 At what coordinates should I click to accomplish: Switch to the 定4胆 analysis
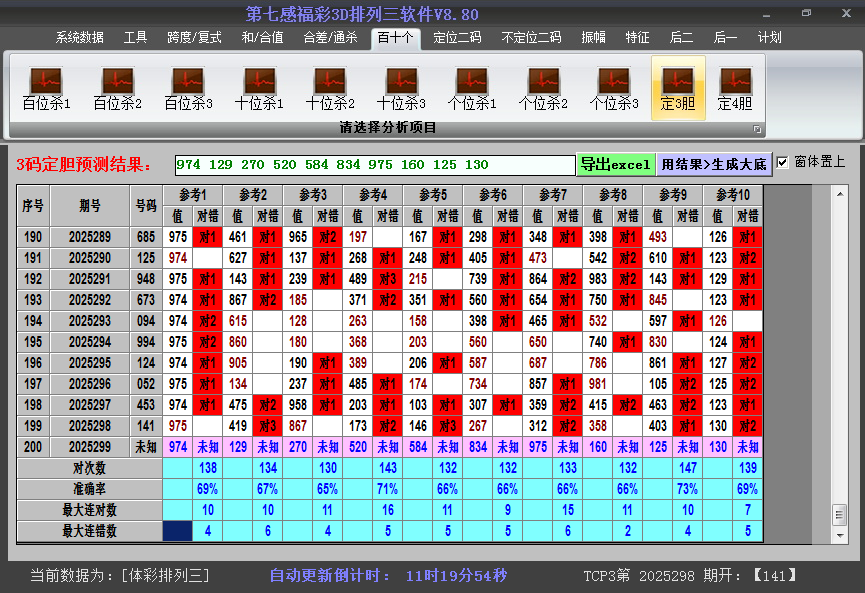(x=737, y=83)
